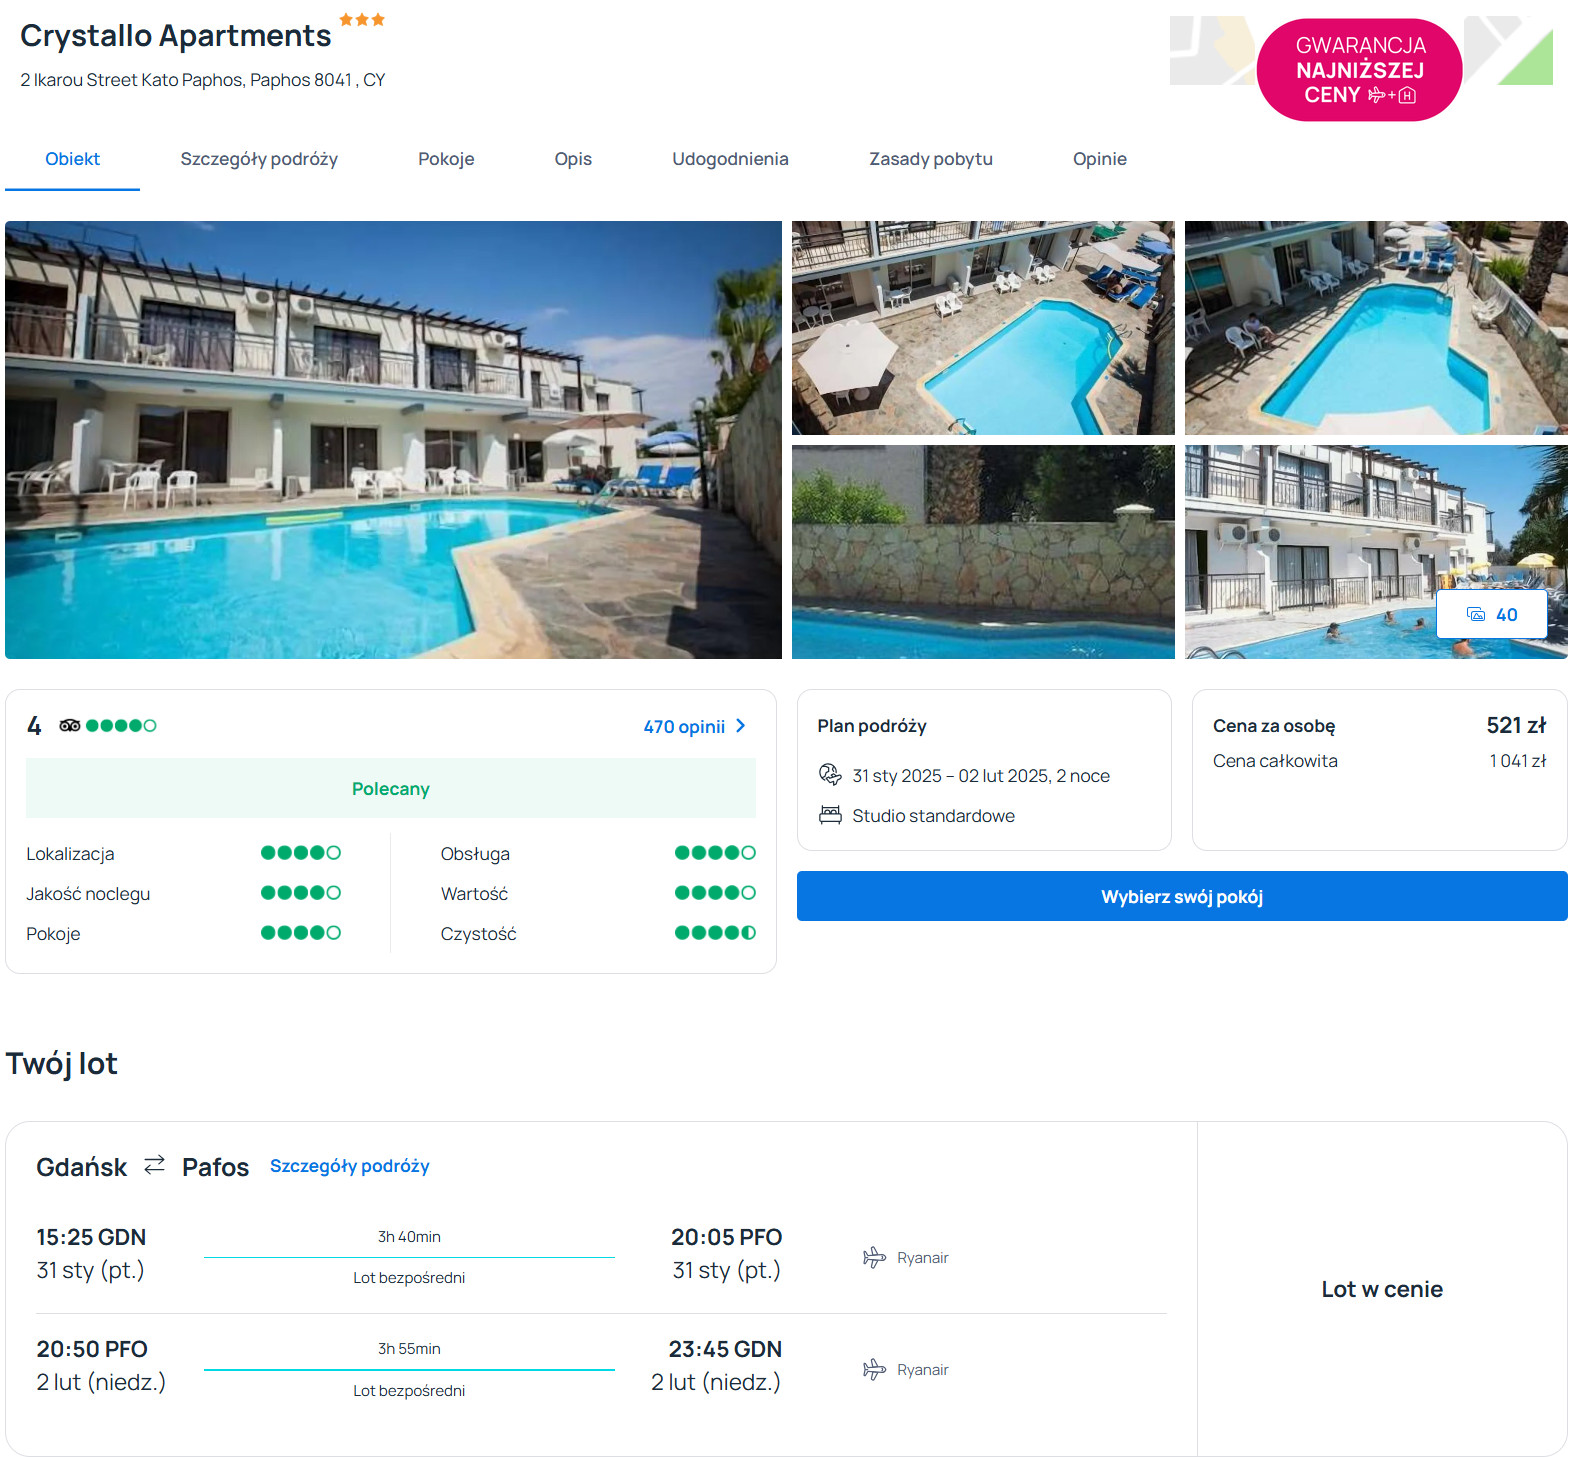Open the large main pool photo
The image size is (1573, 1457).
tap(393, 440)
